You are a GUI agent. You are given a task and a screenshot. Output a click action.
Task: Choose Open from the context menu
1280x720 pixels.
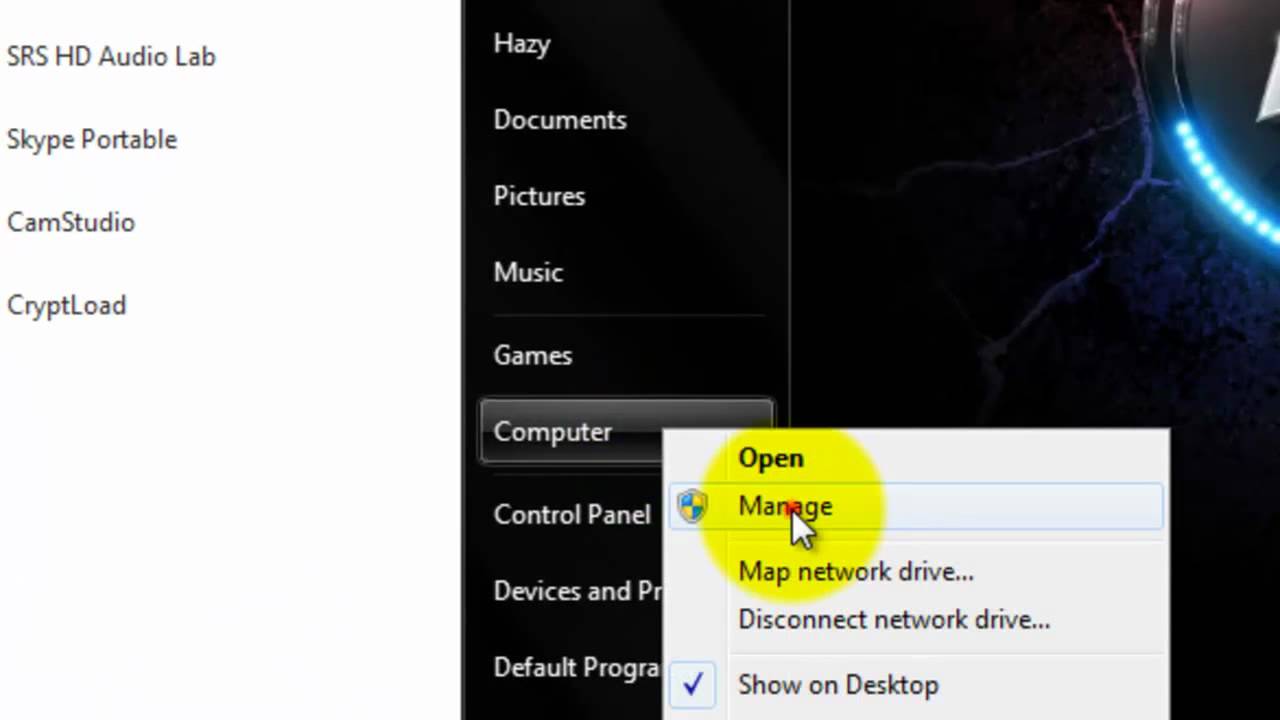(x=770, y=458)
